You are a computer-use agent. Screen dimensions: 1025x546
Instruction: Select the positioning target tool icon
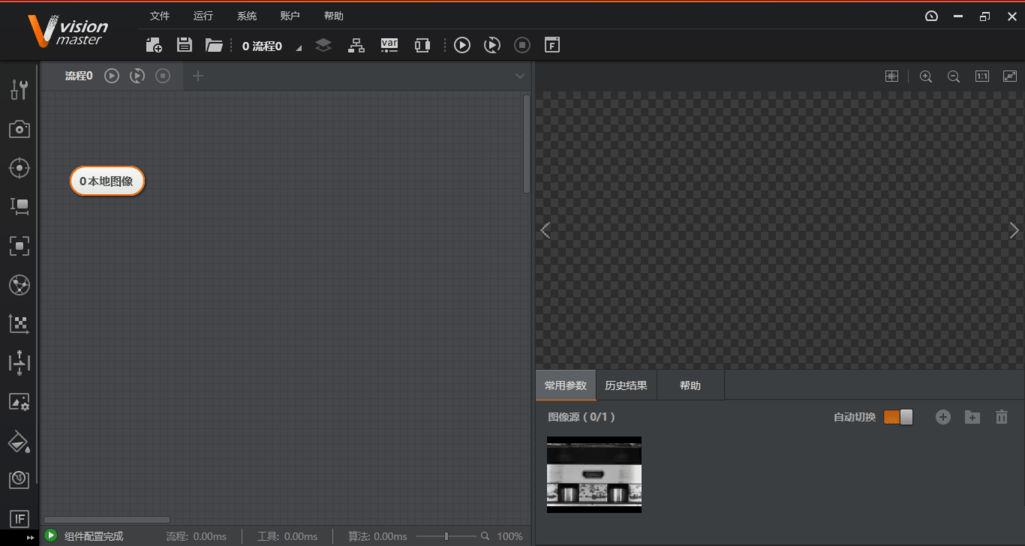click(x=19, y=168)
